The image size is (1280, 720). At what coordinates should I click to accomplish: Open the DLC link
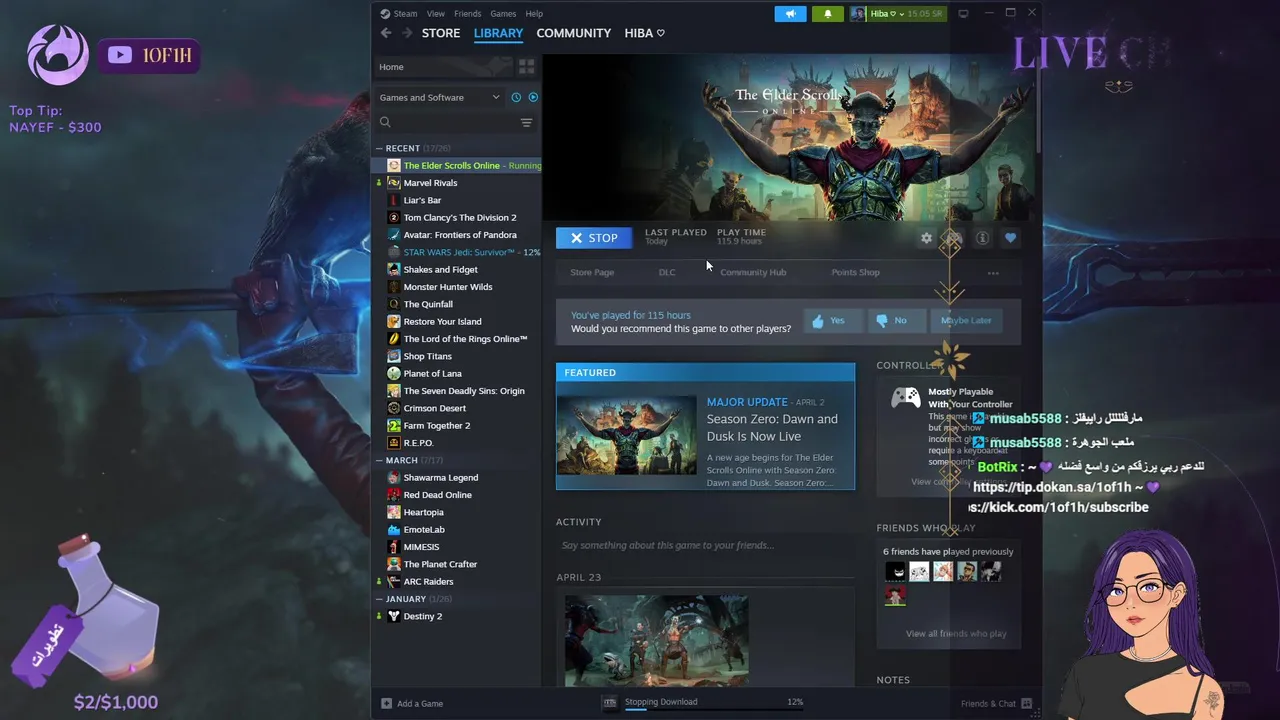tap(667, 272)
